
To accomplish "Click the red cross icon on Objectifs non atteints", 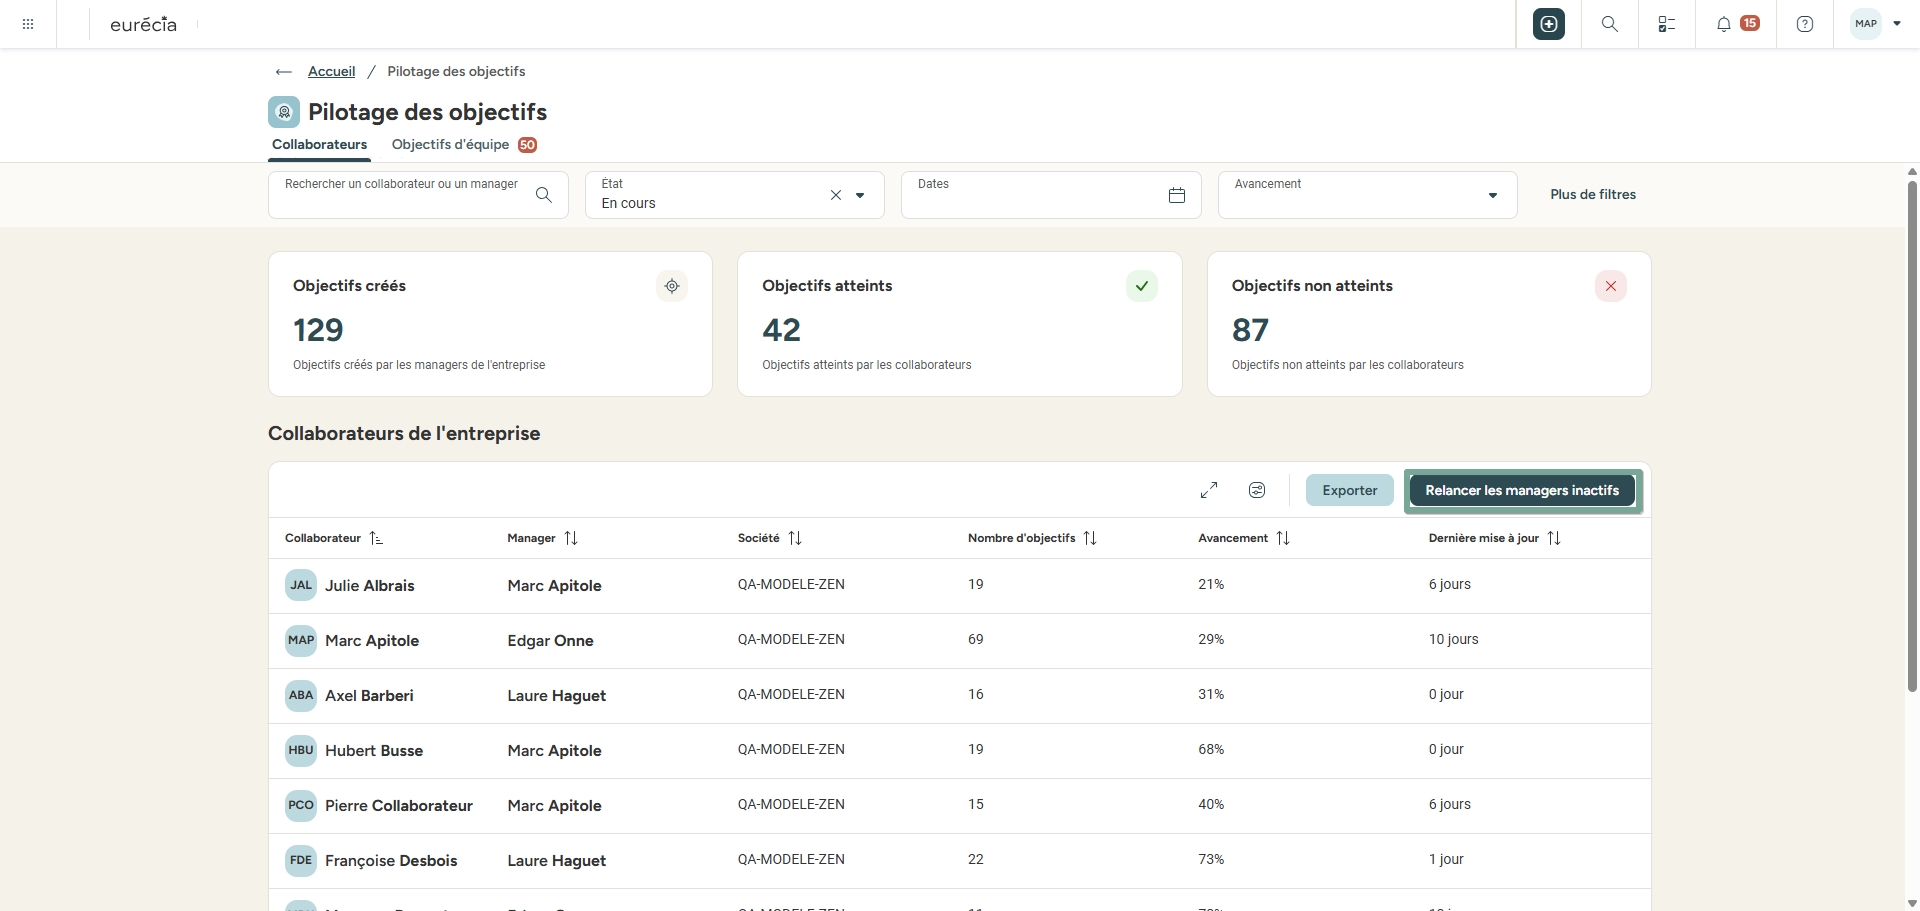I will 1611,286.
